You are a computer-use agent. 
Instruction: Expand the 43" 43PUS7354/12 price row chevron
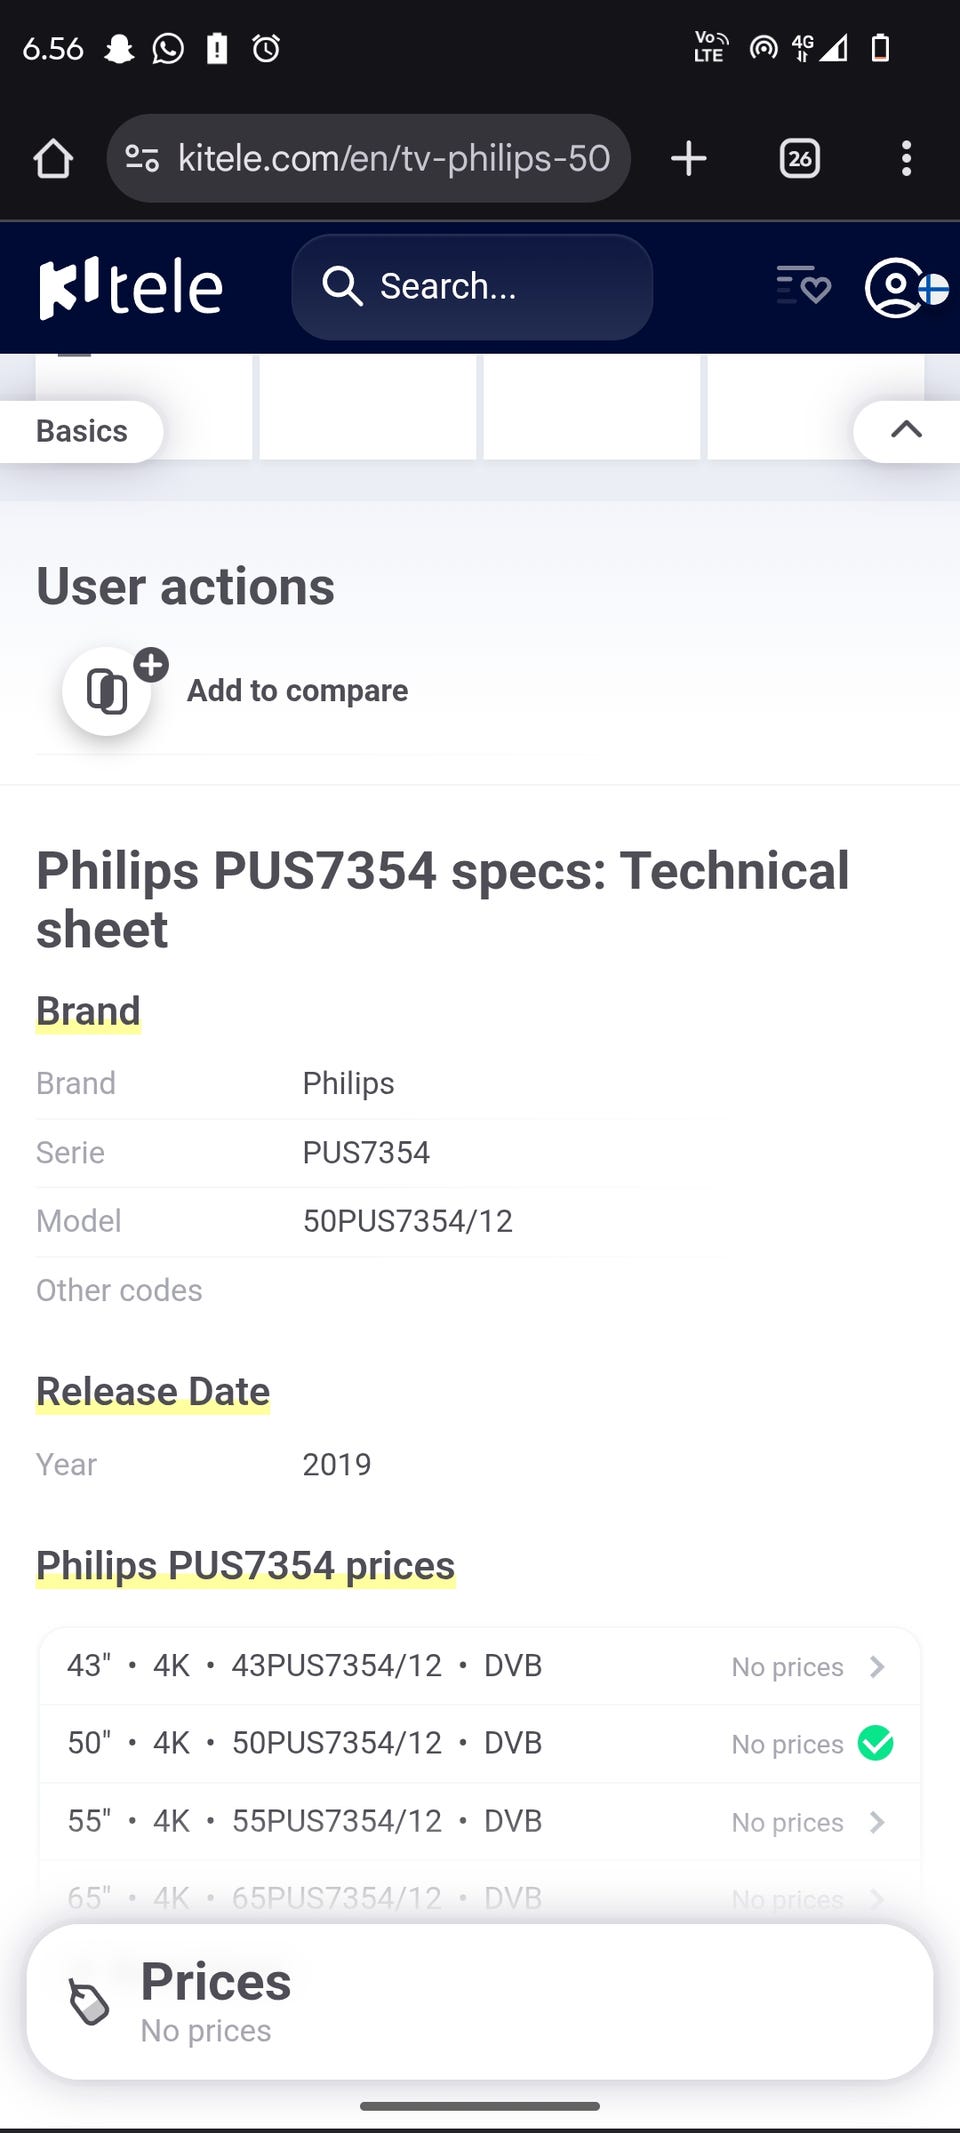[877, 1666]
